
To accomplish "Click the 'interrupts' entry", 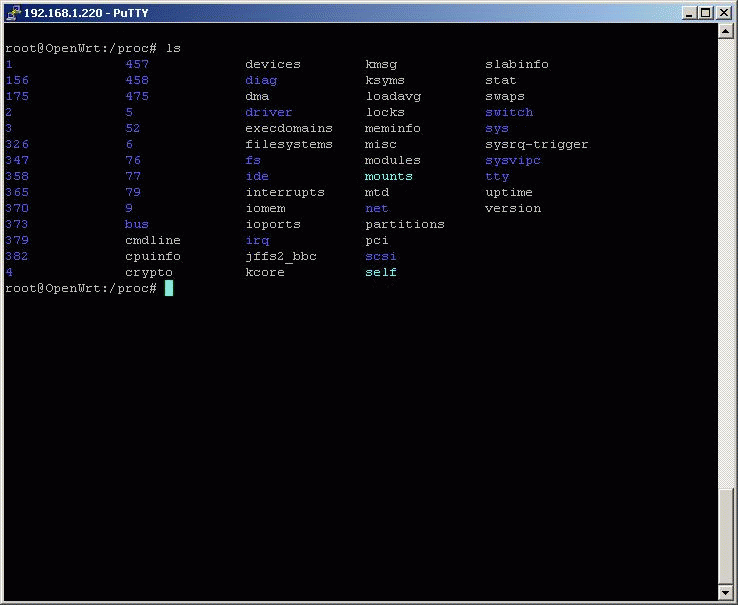I will coord(285,193).
